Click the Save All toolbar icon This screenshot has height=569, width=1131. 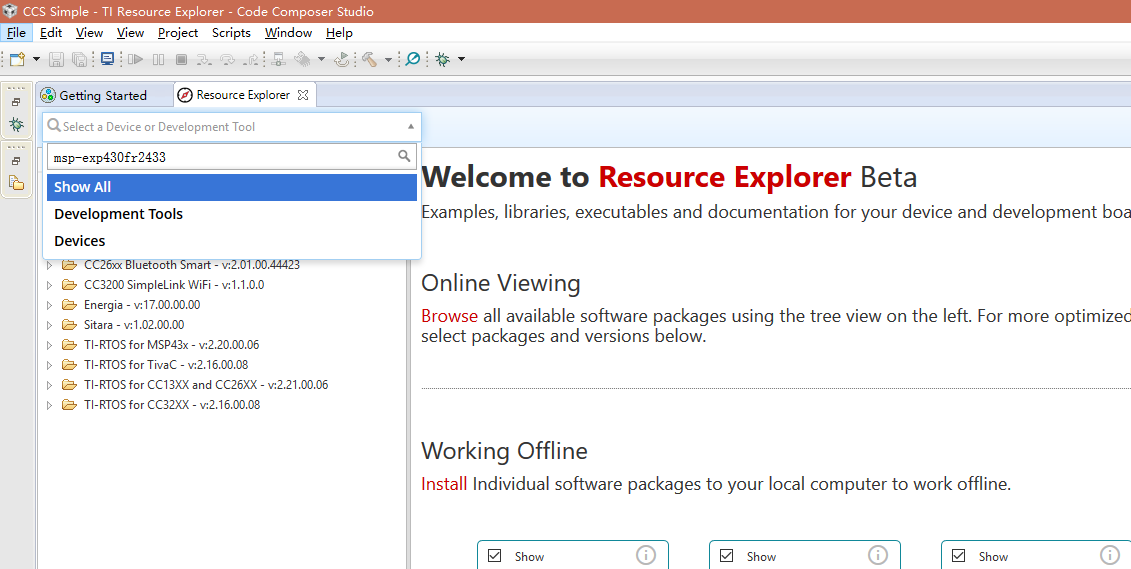[79, 59]
